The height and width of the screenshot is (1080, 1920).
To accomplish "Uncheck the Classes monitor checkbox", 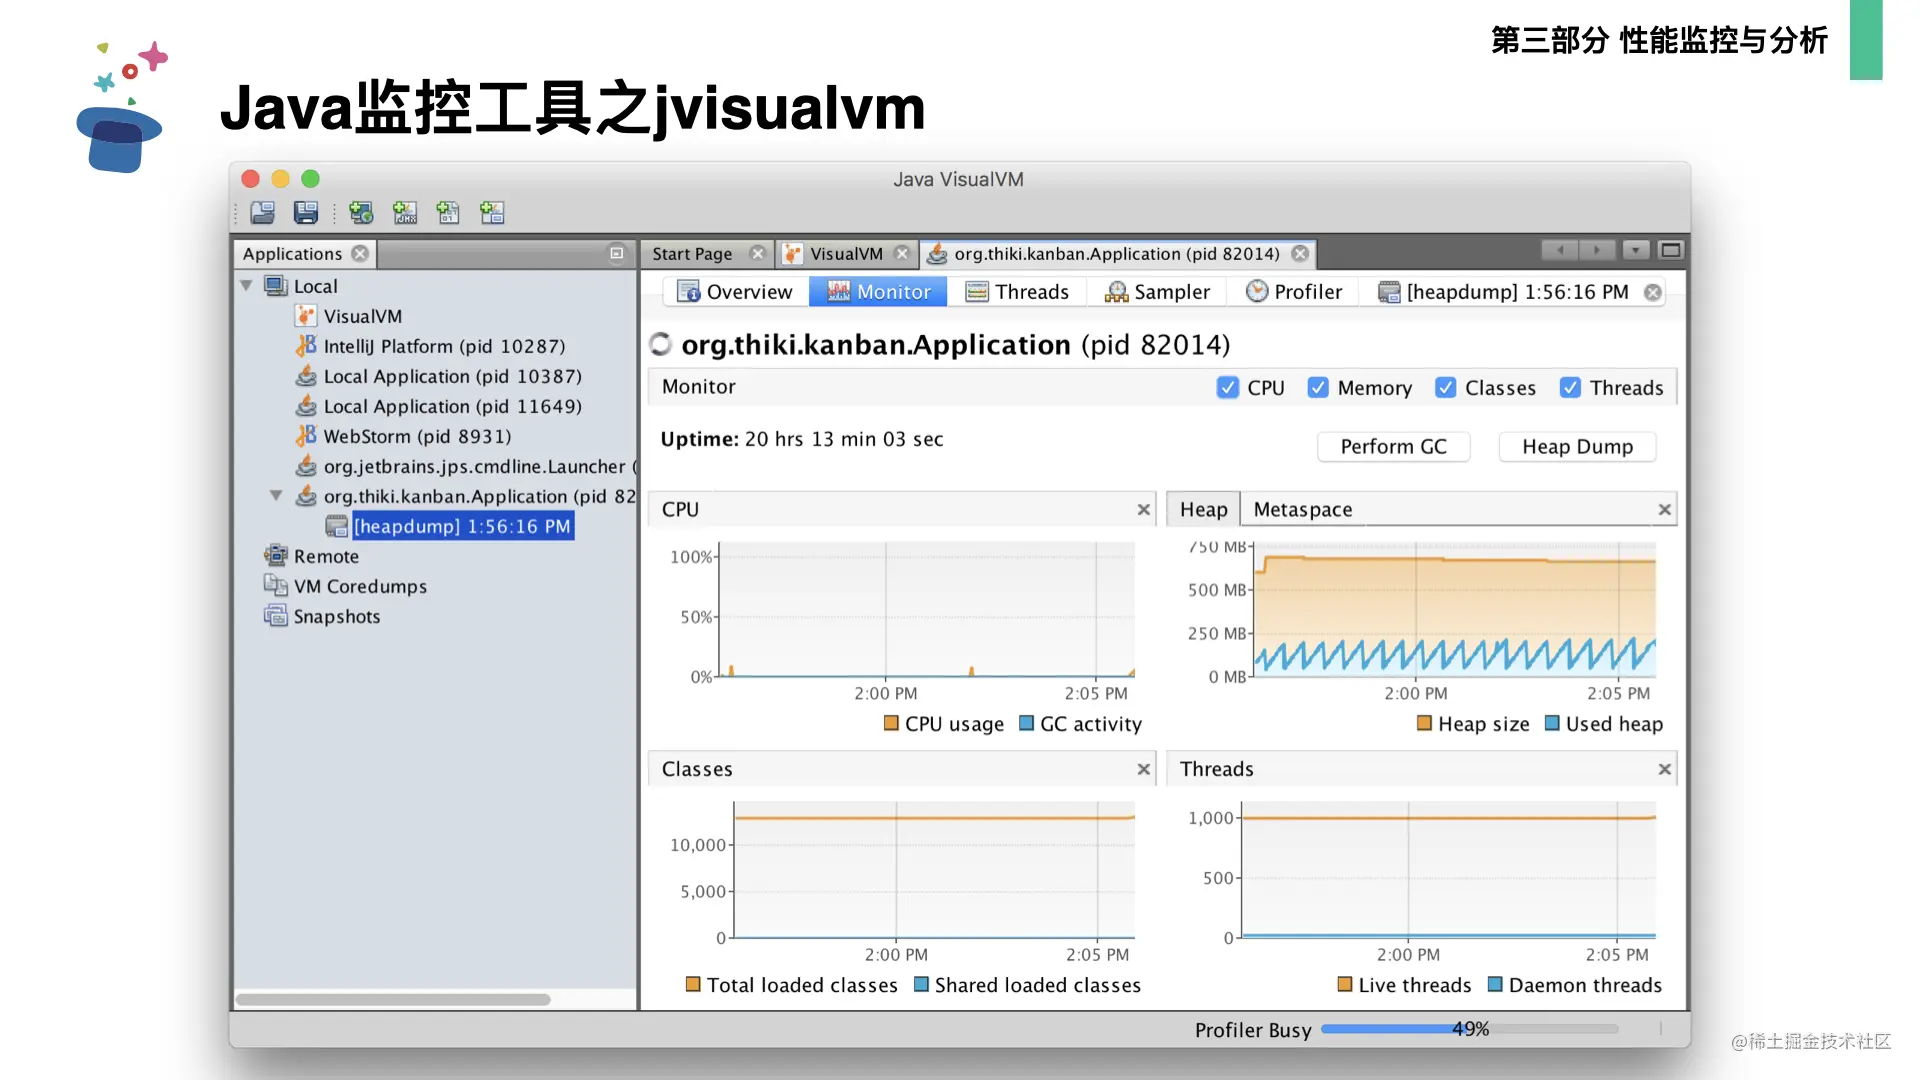I will coord(1445,388).
